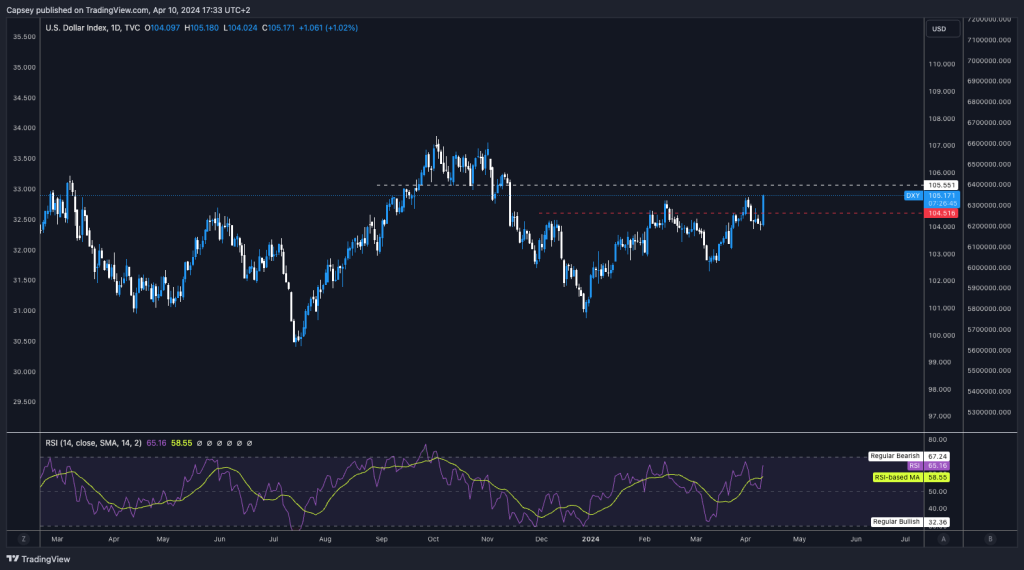The width and height of the screenshot is (1024, 570).
Task: Click the Regular Bullish label
Action: coord(894,522)
